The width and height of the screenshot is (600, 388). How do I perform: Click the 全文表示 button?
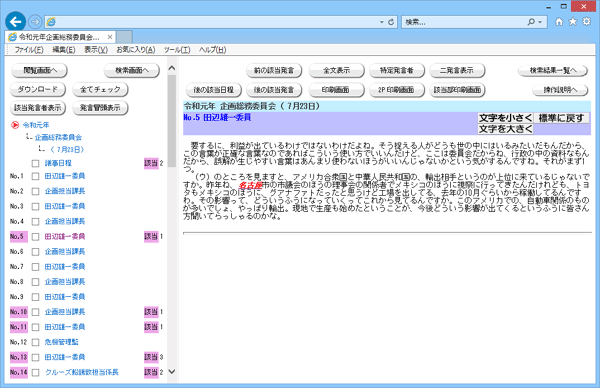[336, 70]
